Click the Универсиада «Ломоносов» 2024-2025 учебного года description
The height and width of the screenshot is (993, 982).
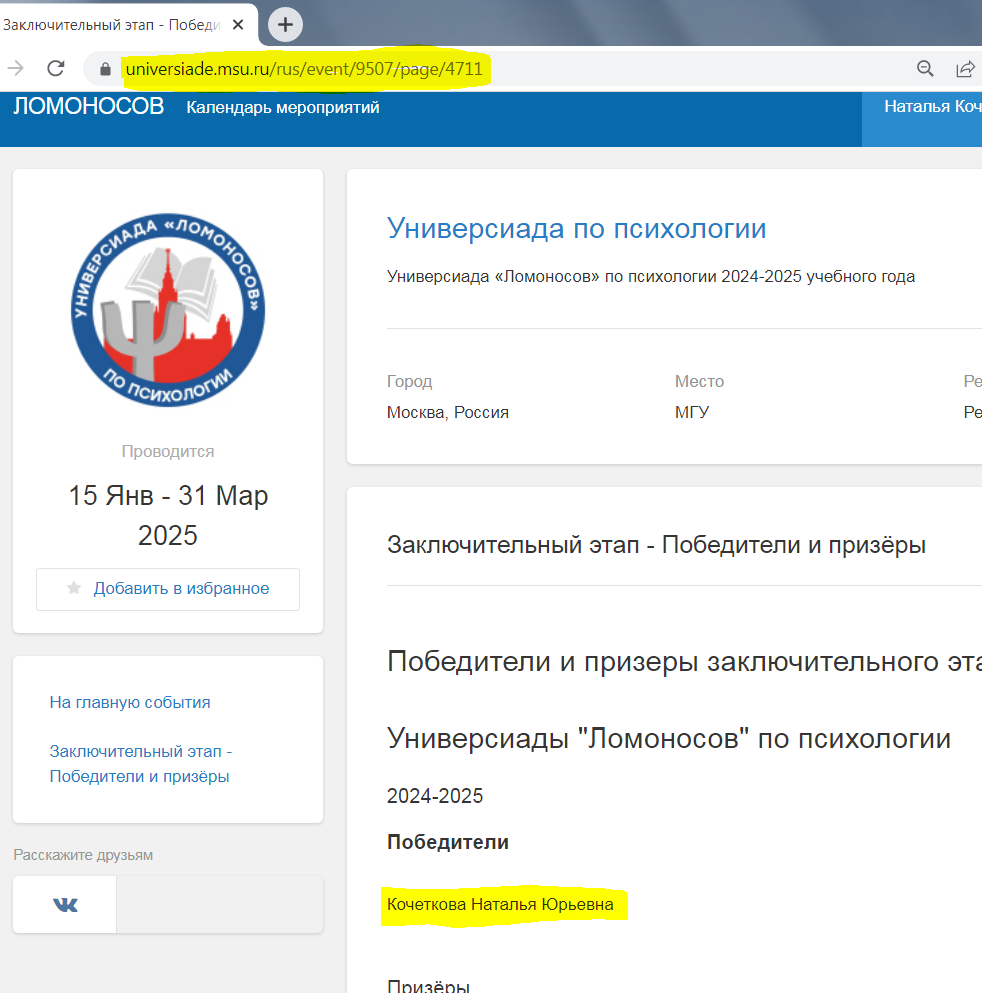pyautogui.click(x=651, y=277)
